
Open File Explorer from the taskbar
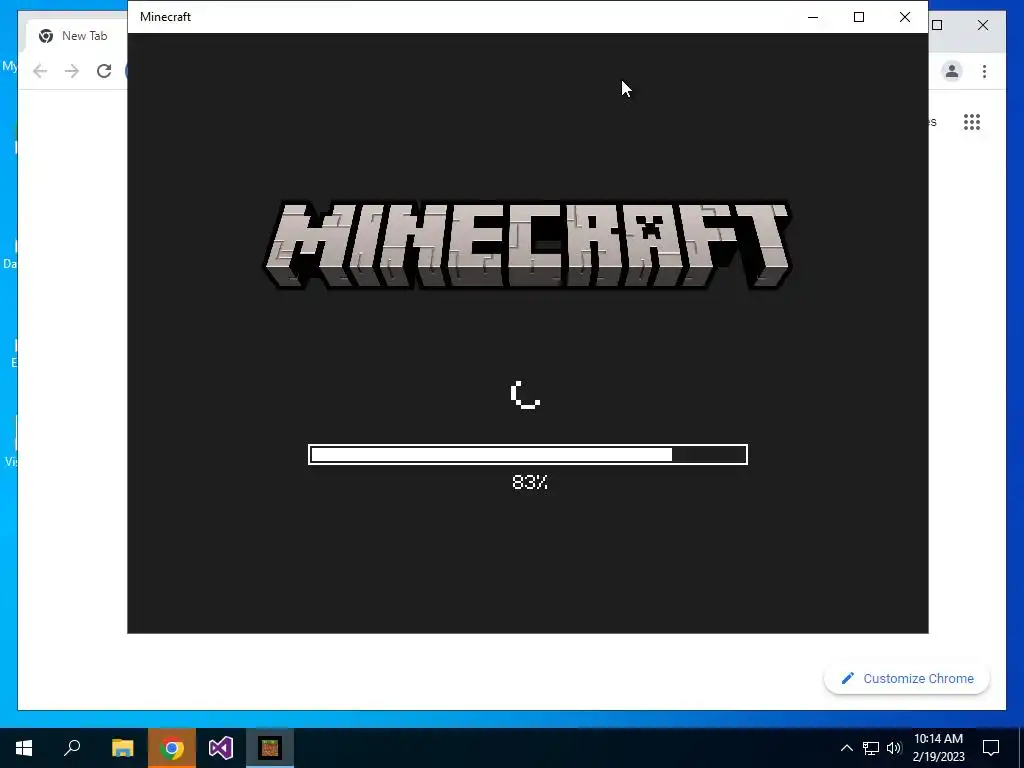coord(122,748)
